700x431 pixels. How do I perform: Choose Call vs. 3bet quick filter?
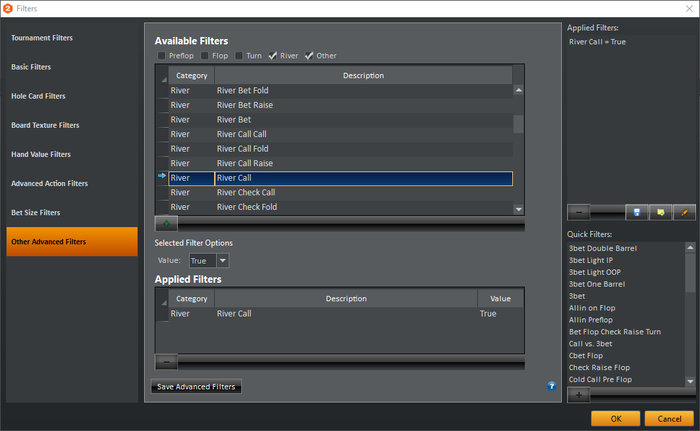(590, 344)
